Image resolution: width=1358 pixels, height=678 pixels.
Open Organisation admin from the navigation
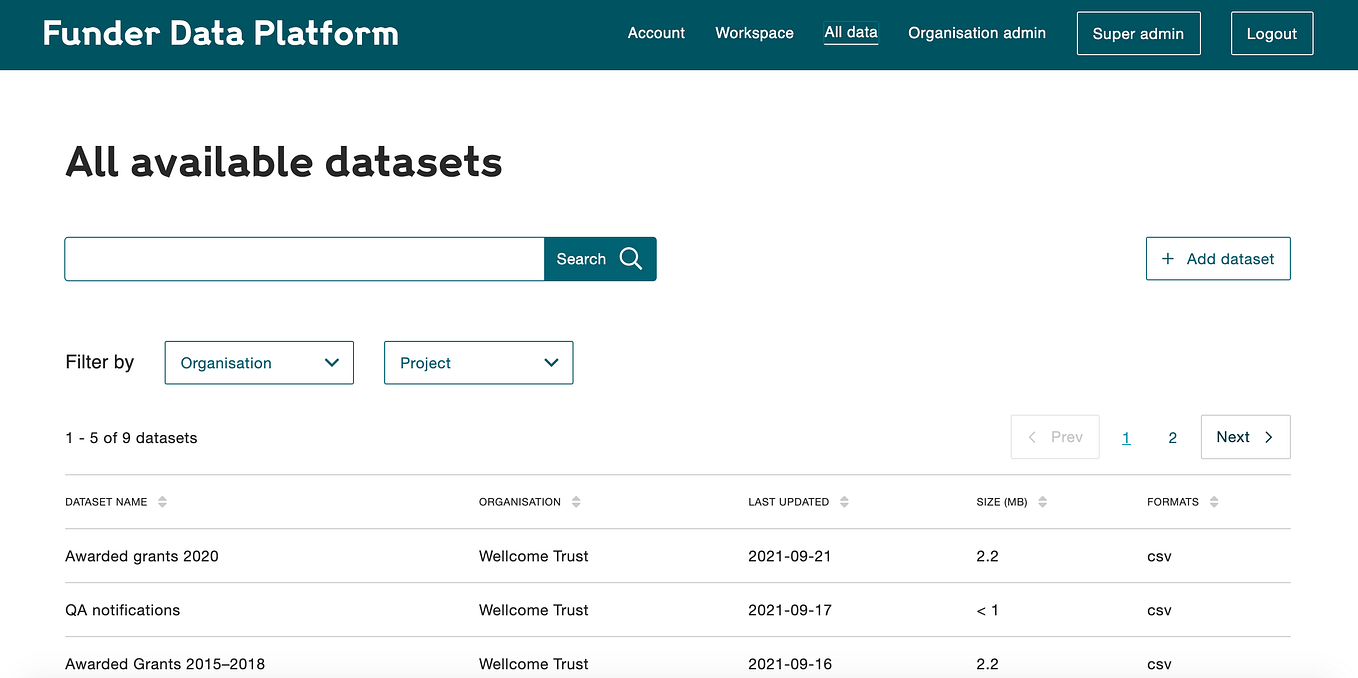976,32
